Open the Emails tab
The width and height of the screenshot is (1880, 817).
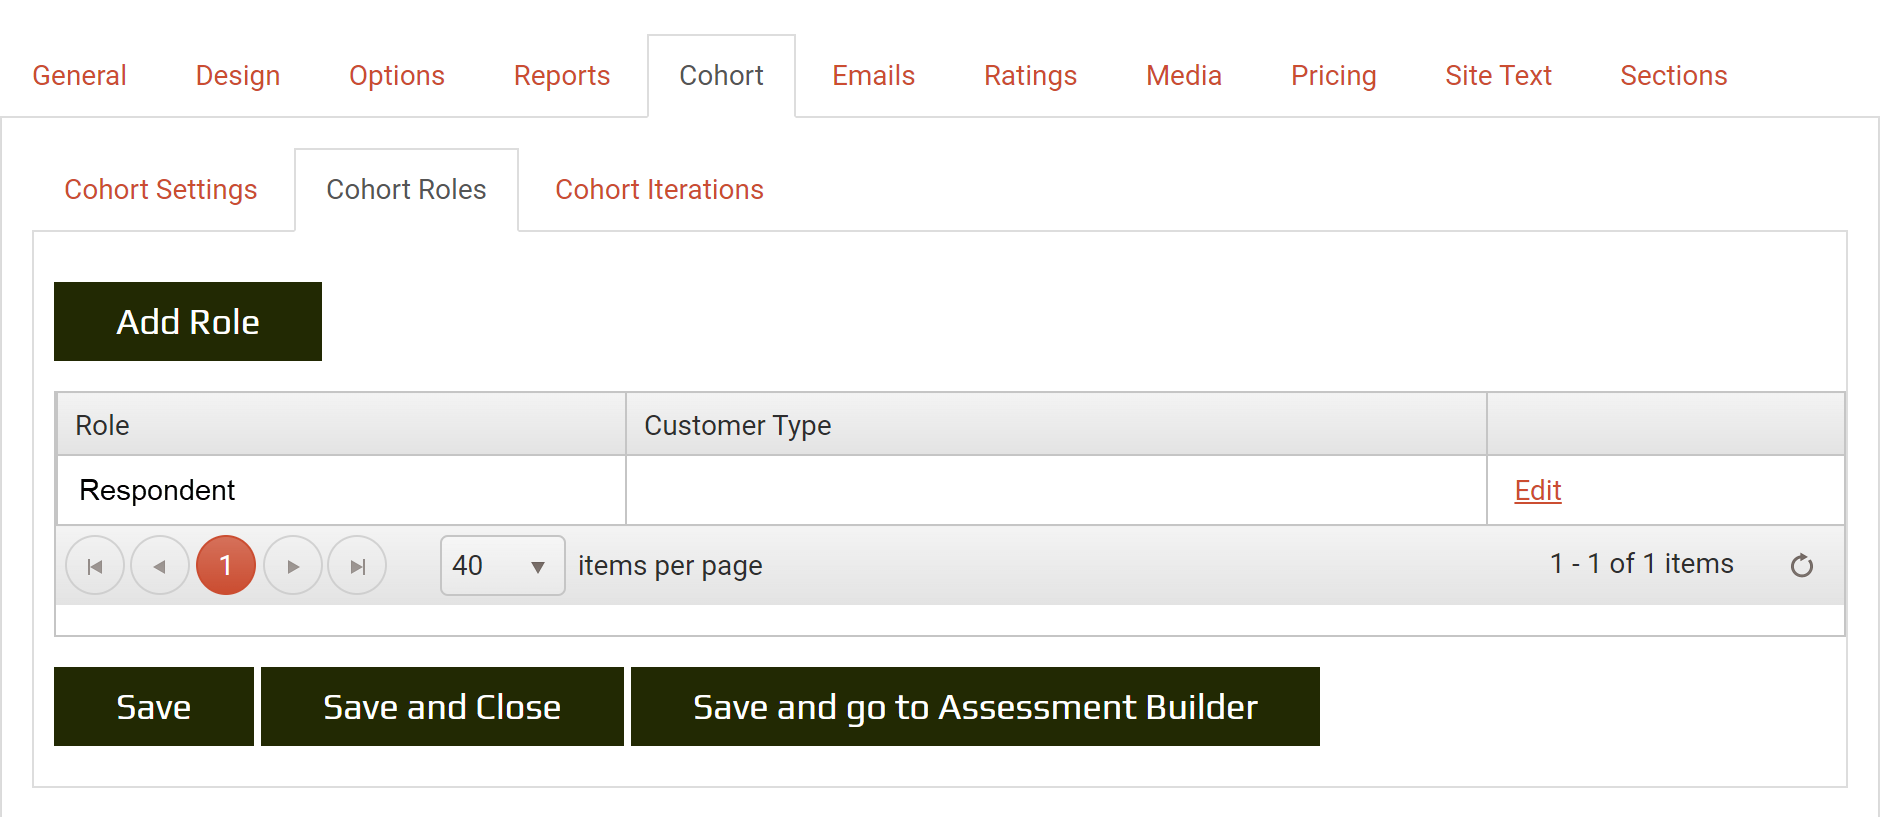pos(873,76)
